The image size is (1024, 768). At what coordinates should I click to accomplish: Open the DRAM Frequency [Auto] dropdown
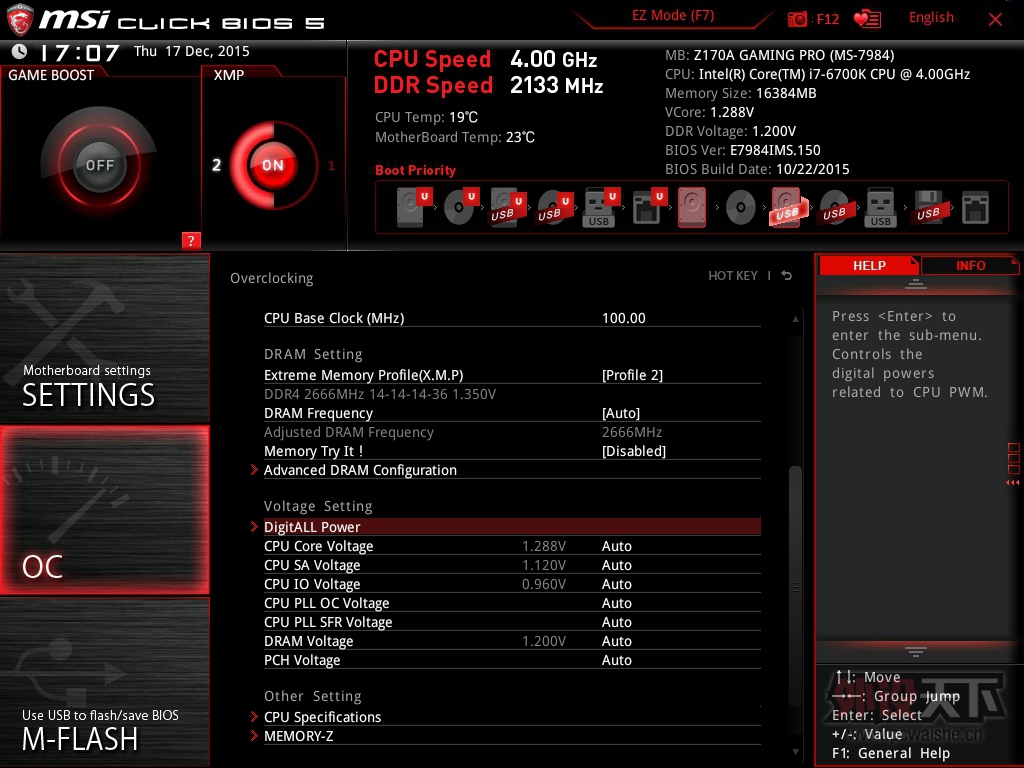pos(620,413)
